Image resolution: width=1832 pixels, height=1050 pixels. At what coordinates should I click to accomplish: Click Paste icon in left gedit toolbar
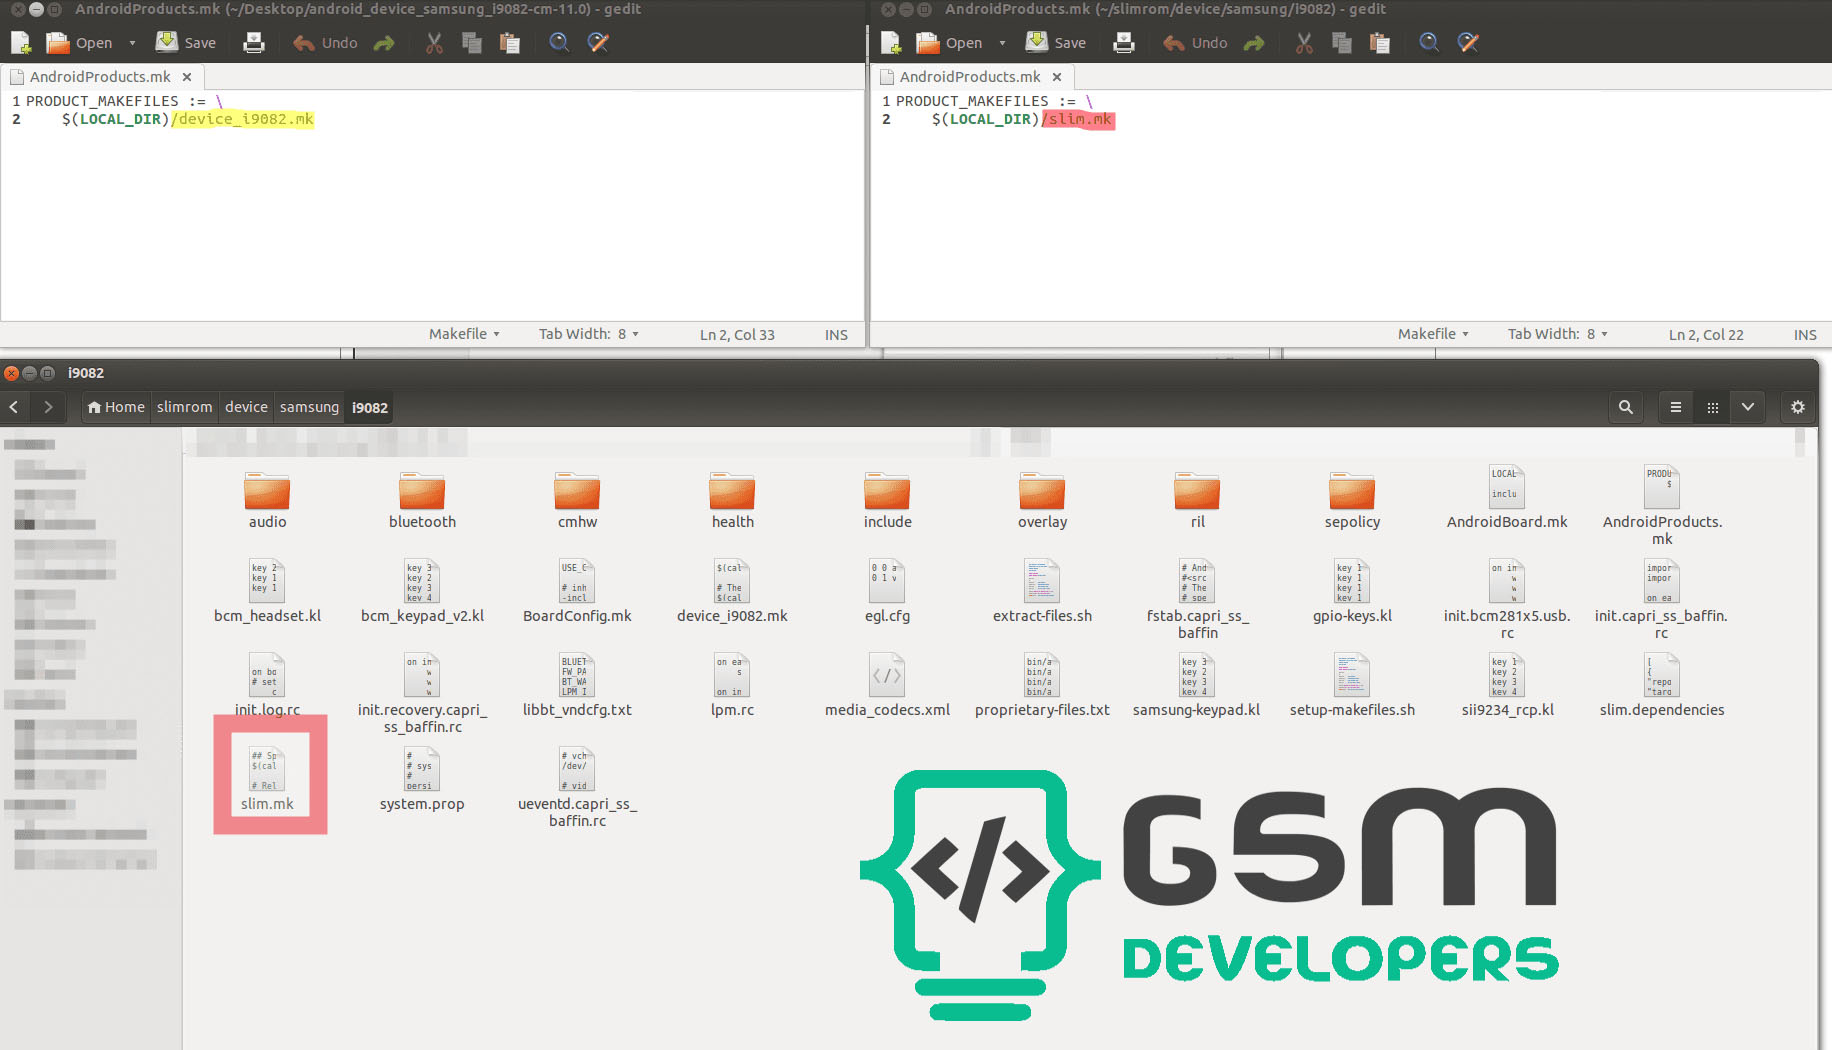pos(510,43)
